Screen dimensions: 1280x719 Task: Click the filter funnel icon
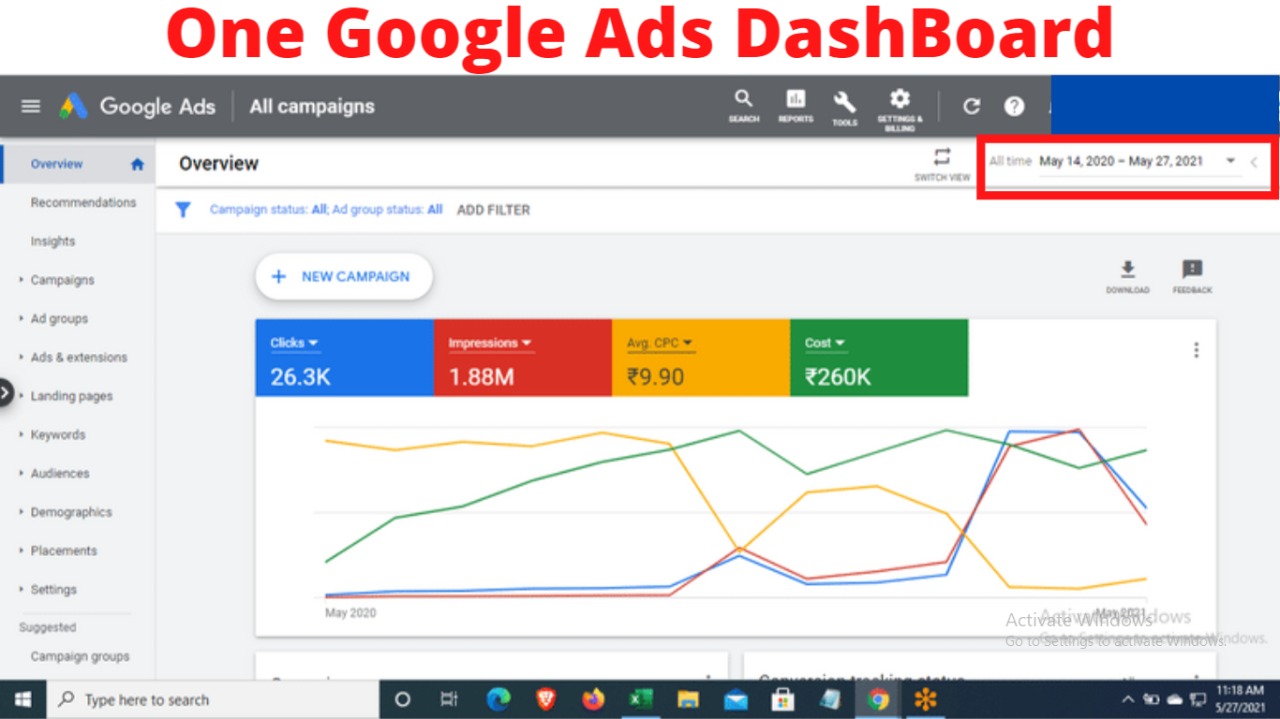coord(183,210)
